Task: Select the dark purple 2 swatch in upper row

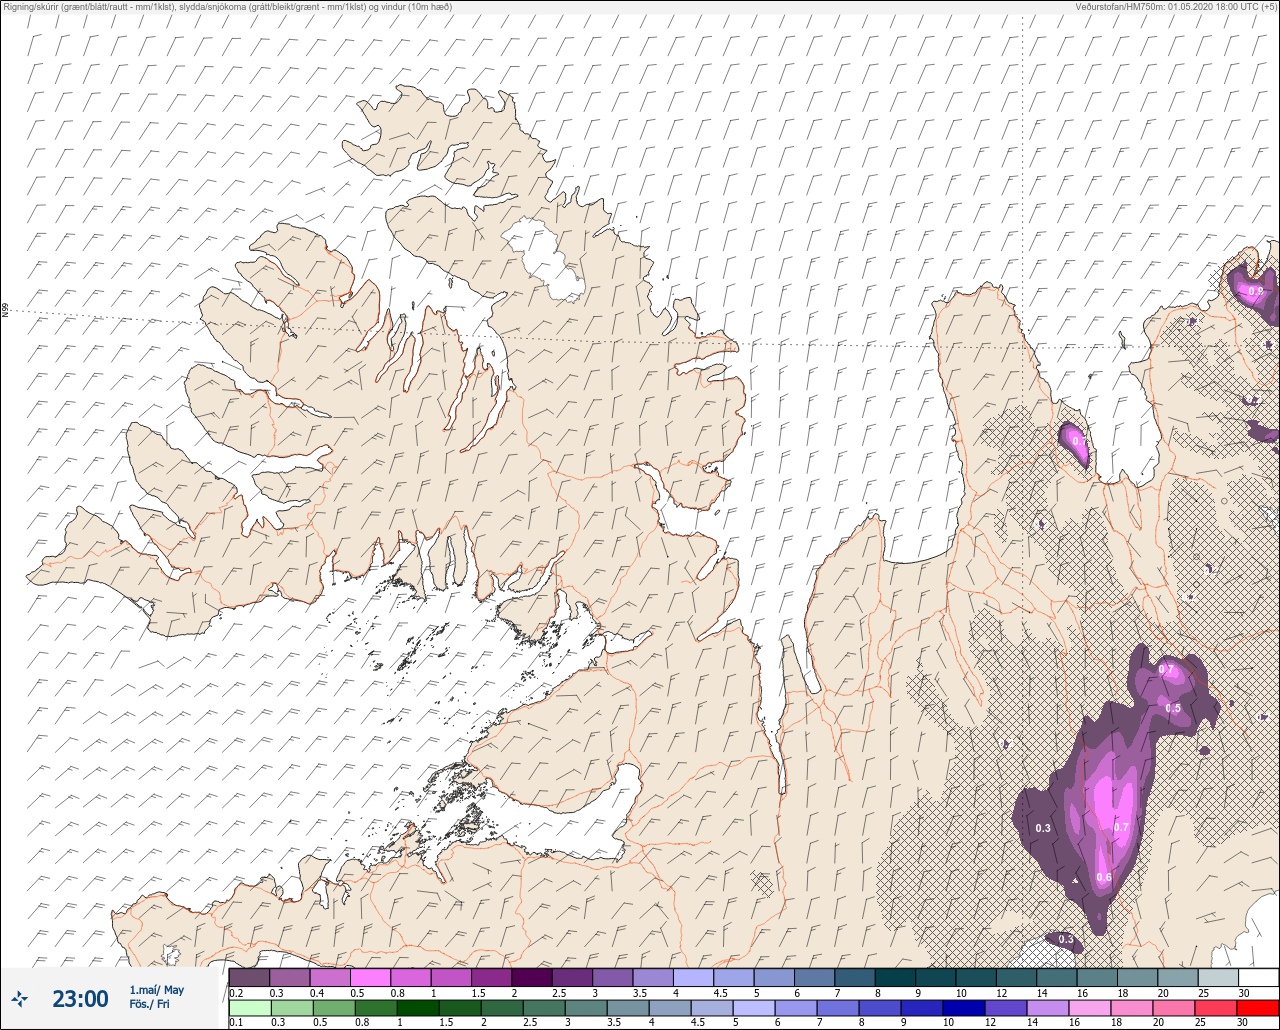Action: 532,977
